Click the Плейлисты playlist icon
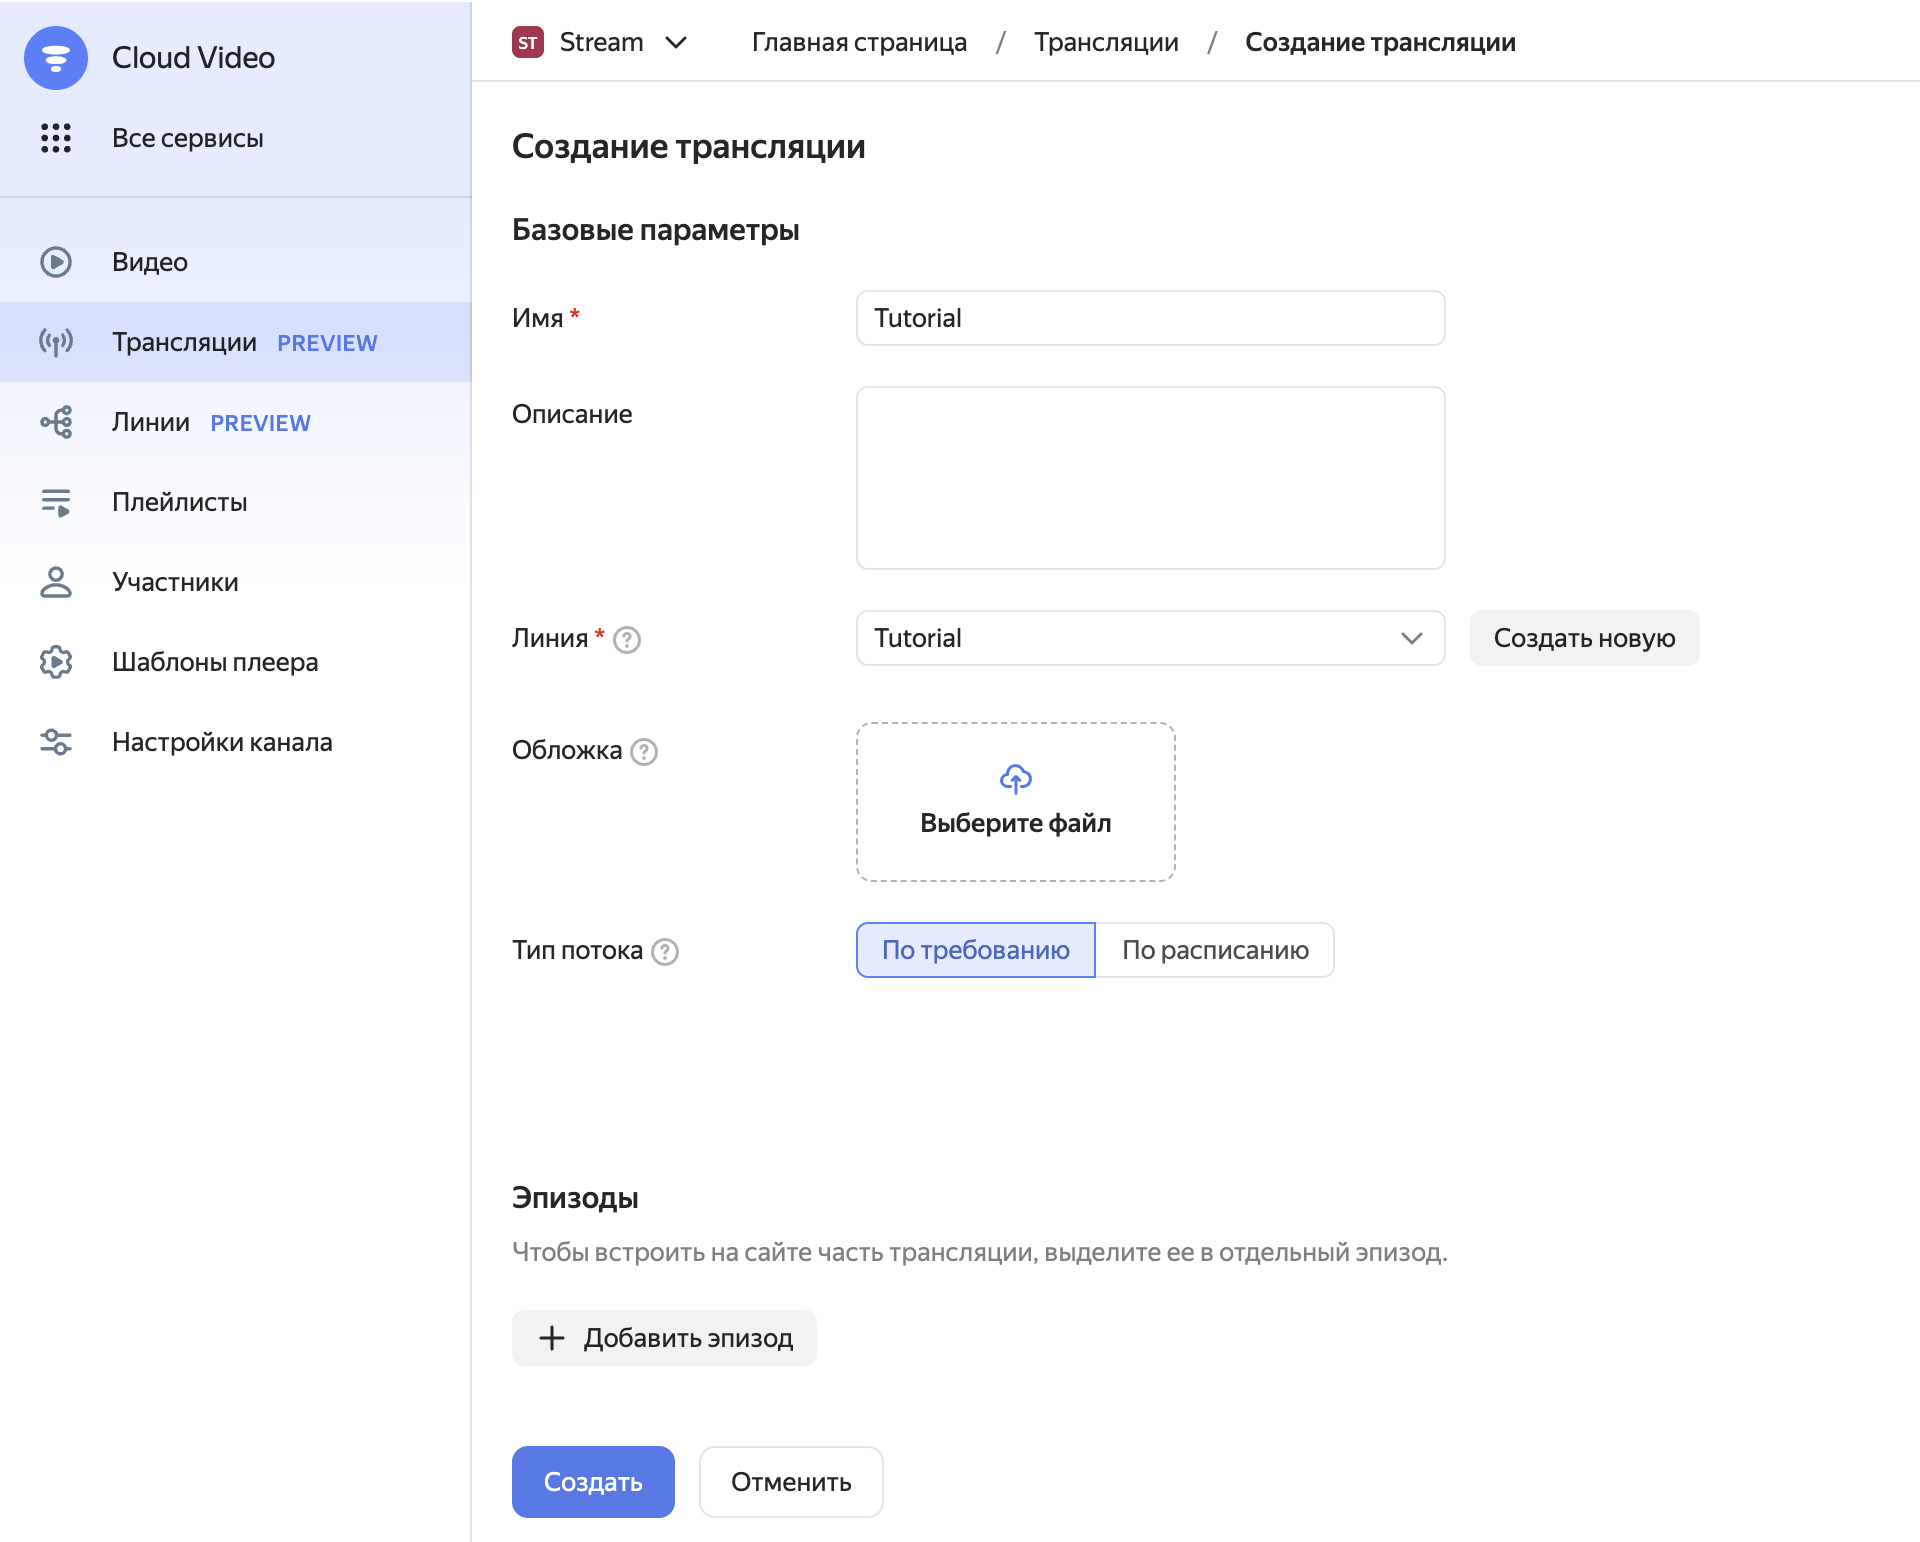 coord(56,502)
